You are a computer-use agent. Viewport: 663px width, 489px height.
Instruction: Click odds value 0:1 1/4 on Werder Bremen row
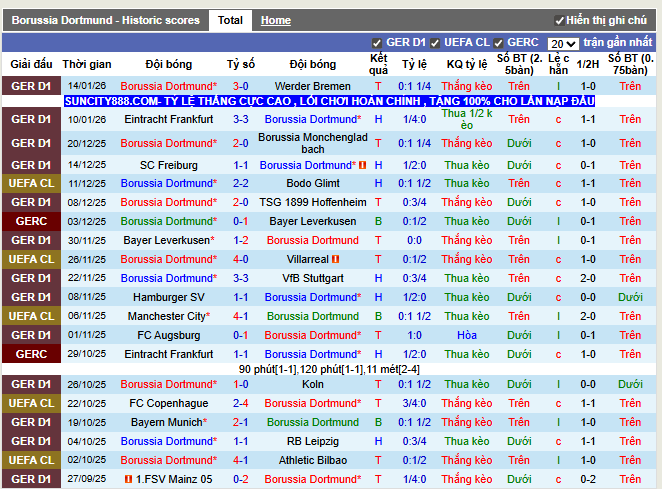414,86
